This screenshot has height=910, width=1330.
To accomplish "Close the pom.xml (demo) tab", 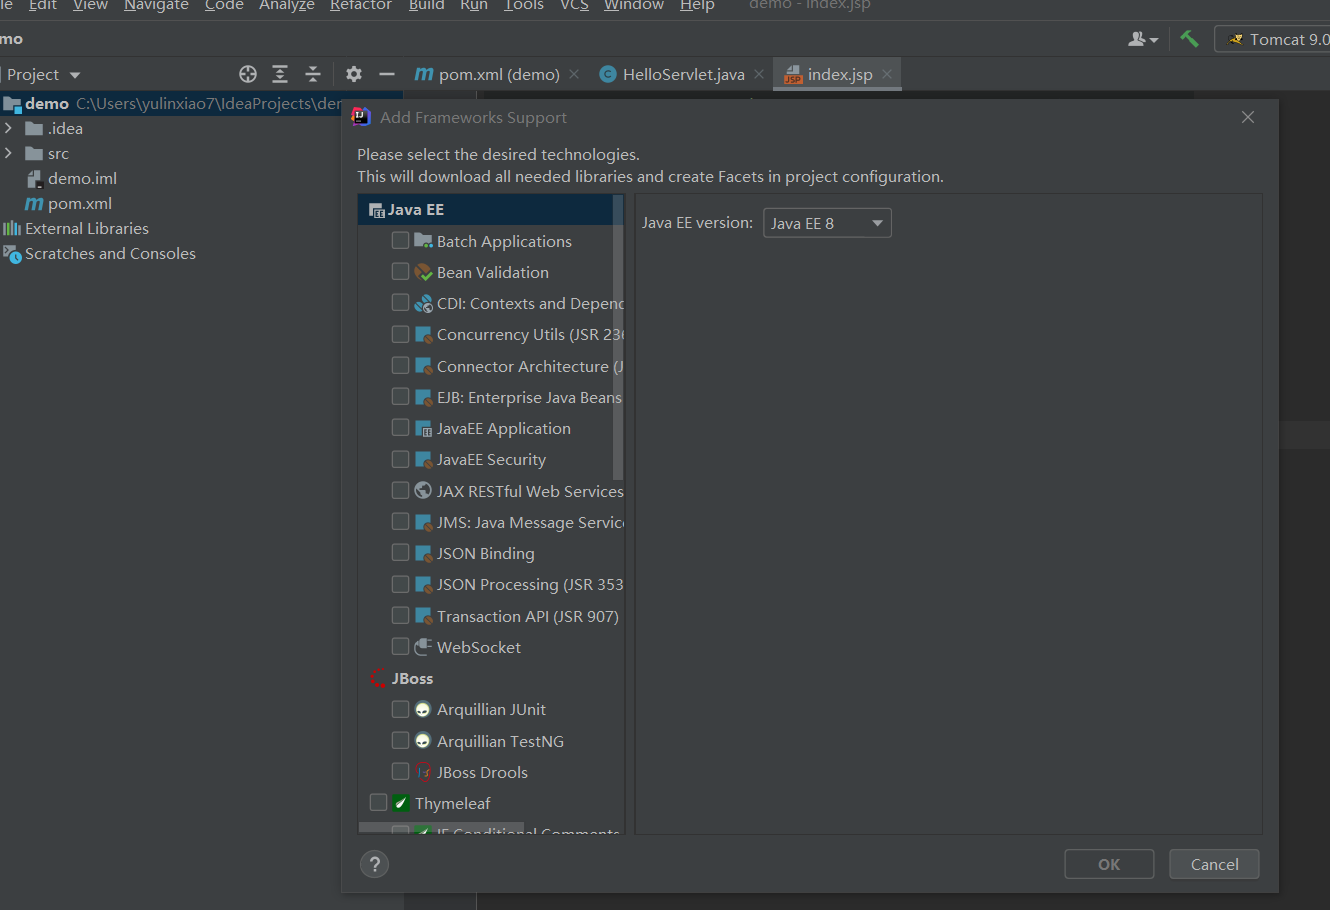I will coord(574,74).
